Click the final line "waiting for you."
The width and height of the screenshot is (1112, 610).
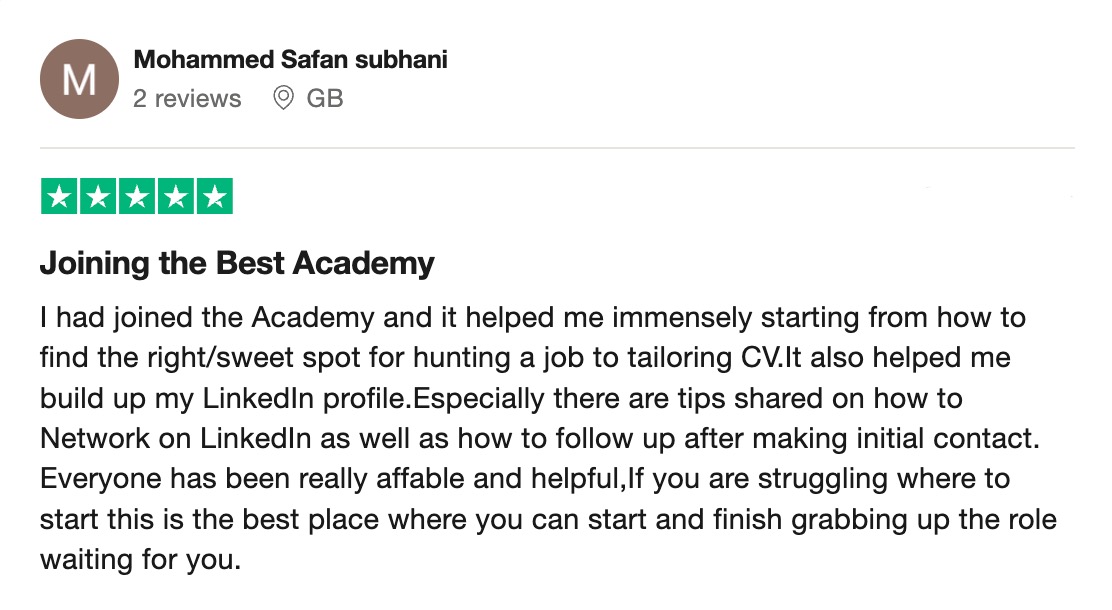pyautogui.click(x=140, y=560)
